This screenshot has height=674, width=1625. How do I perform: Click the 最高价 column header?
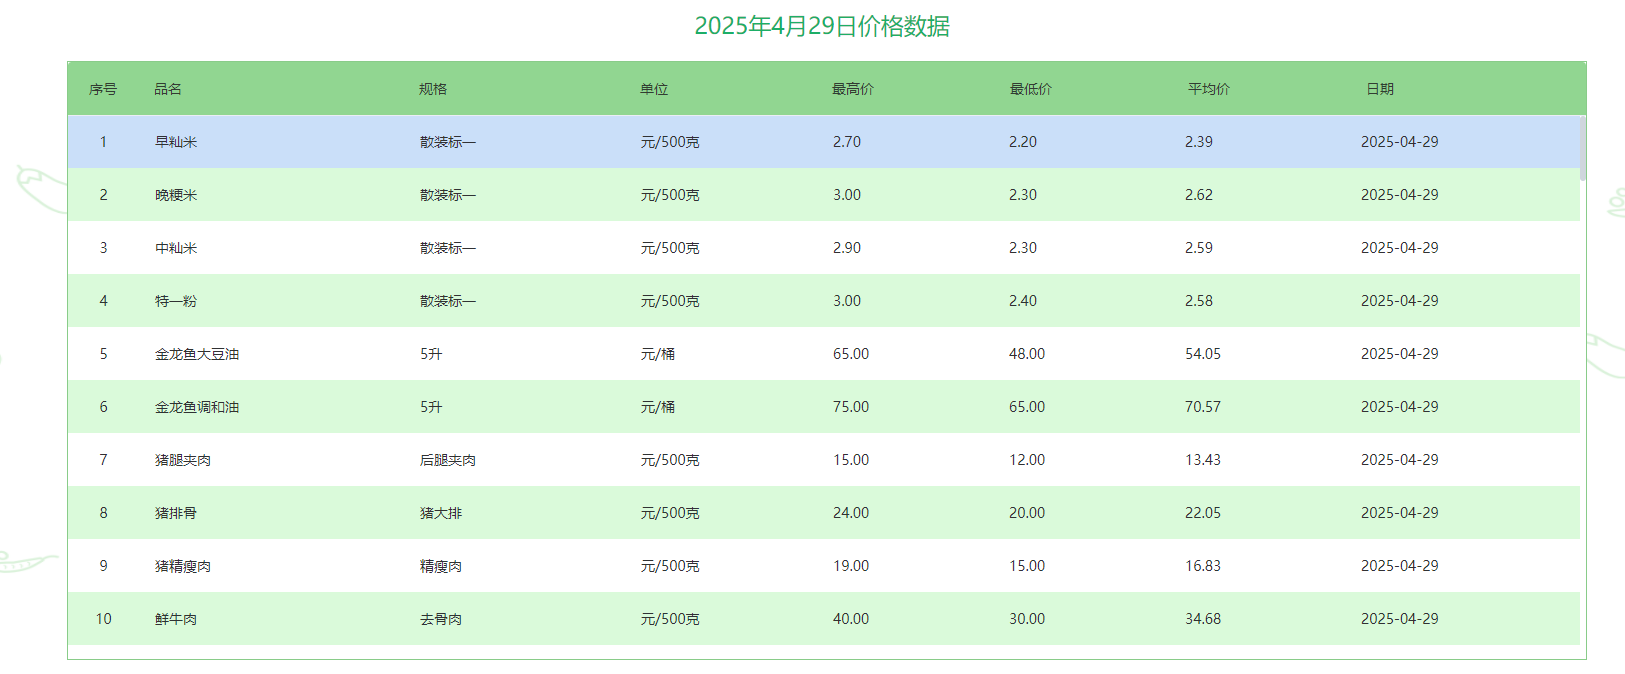click(x=852, y=89)
